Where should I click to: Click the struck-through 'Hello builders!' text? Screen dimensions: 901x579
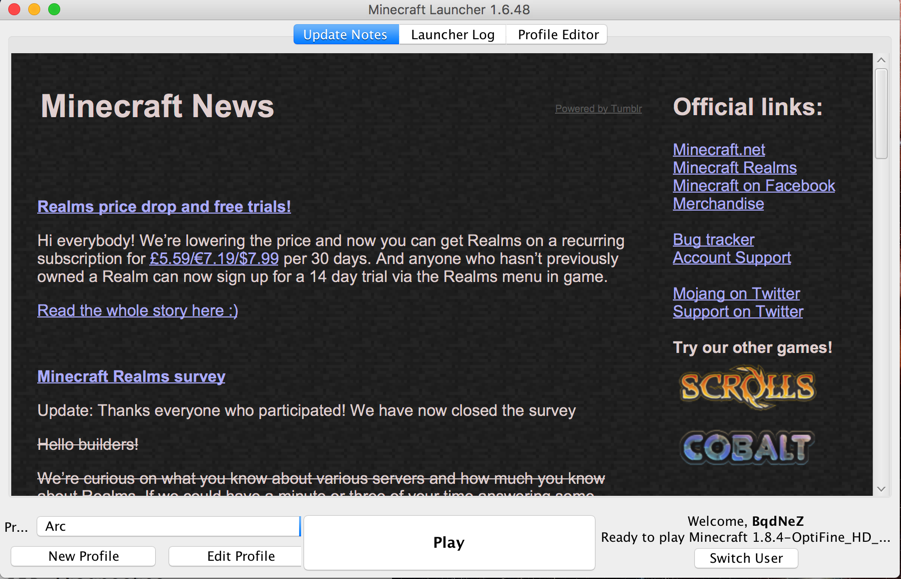88,445
